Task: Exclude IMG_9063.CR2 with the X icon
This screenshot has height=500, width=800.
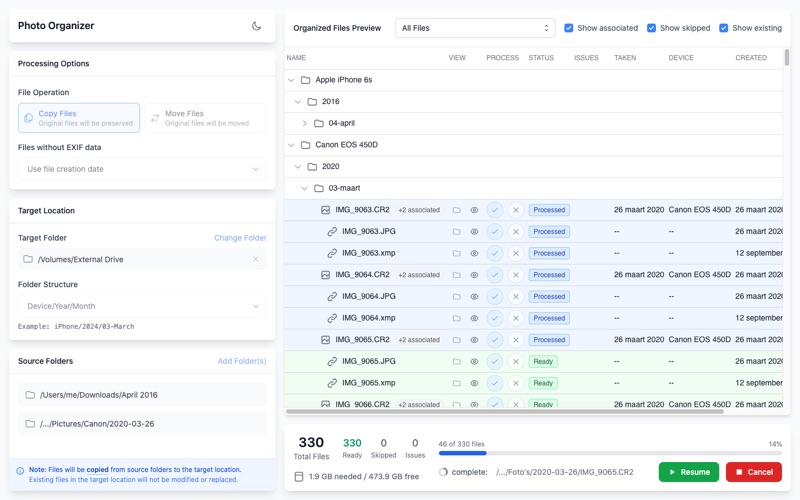Action: (x=516, y=210)
